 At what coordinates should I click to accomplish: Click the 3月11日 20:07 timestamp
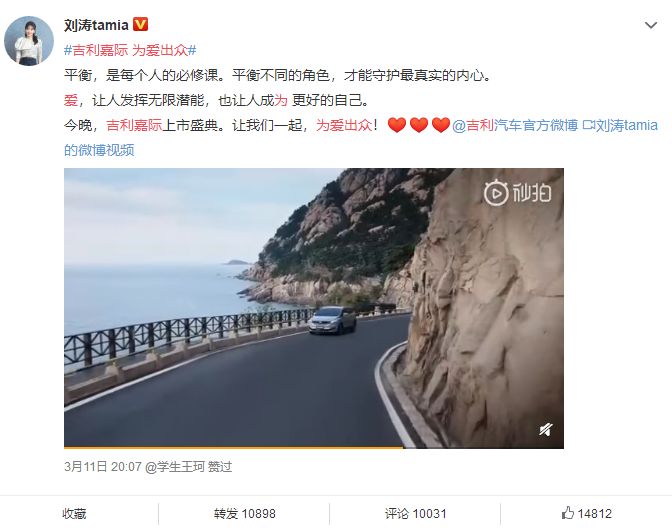click(103, 466)
